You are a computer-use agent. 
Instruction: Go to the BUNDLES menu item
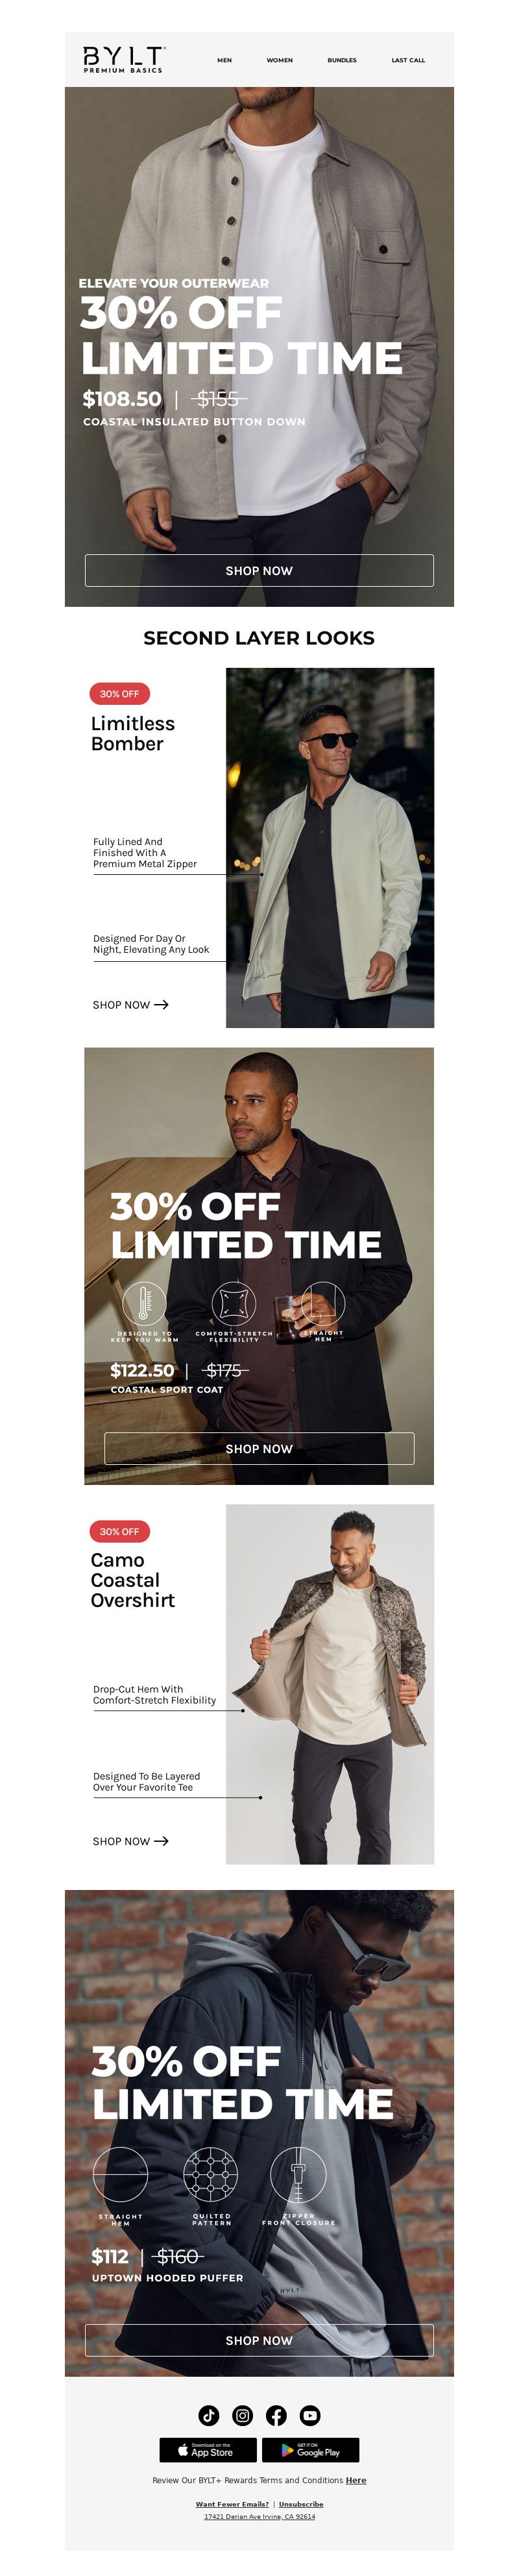(x=342, y=60)
